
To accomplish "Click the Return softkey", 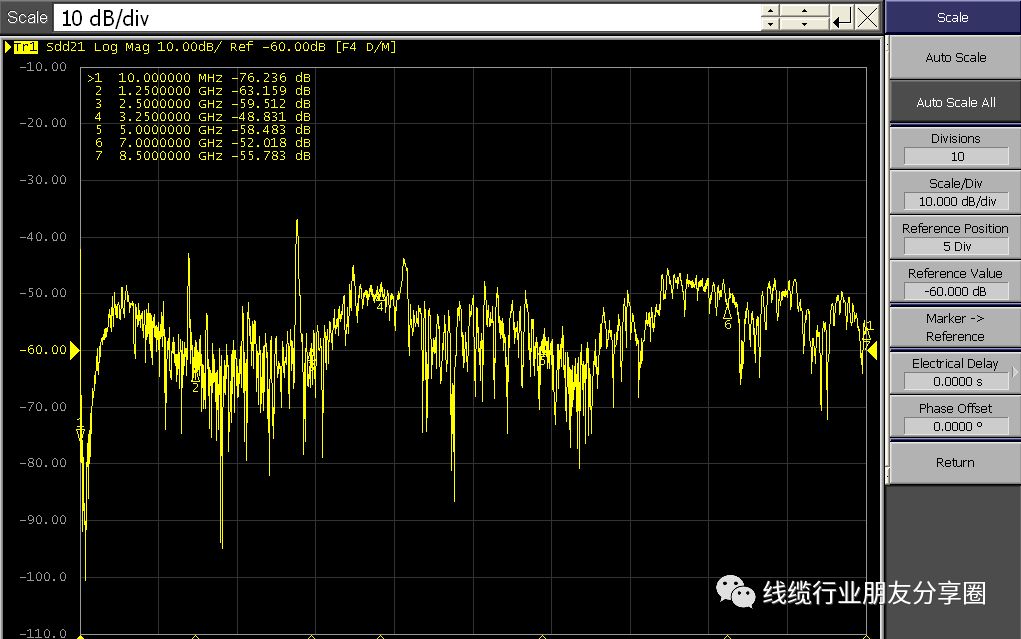I will (x=955, y=462).
